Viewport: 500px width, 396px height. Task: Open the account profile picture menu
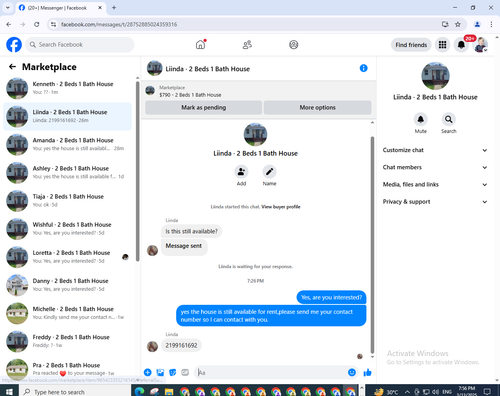point(481,45)
